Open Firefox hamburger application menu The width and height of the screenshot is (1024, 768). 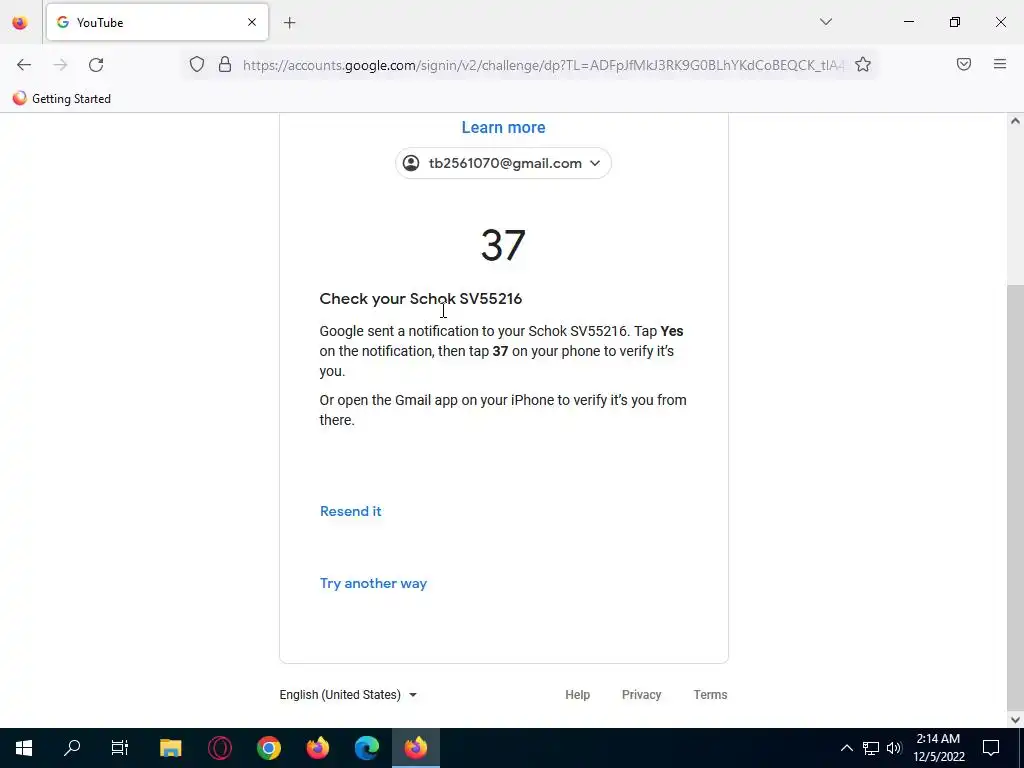tap(1000, 64)
